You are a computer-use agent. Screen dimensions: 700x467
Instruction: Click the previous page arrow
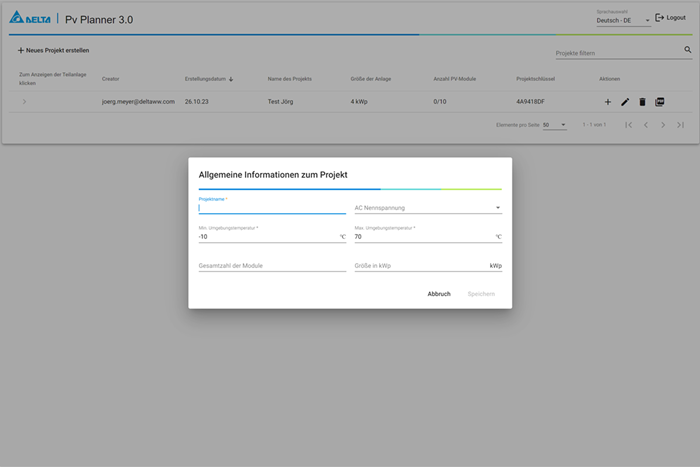(x=646, y=125)
